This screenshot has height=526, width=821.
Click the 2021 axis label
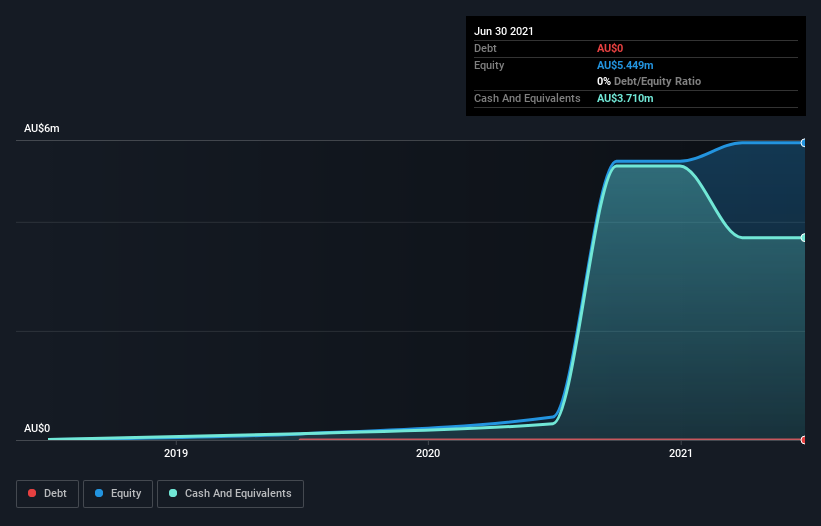coord(681,453)
